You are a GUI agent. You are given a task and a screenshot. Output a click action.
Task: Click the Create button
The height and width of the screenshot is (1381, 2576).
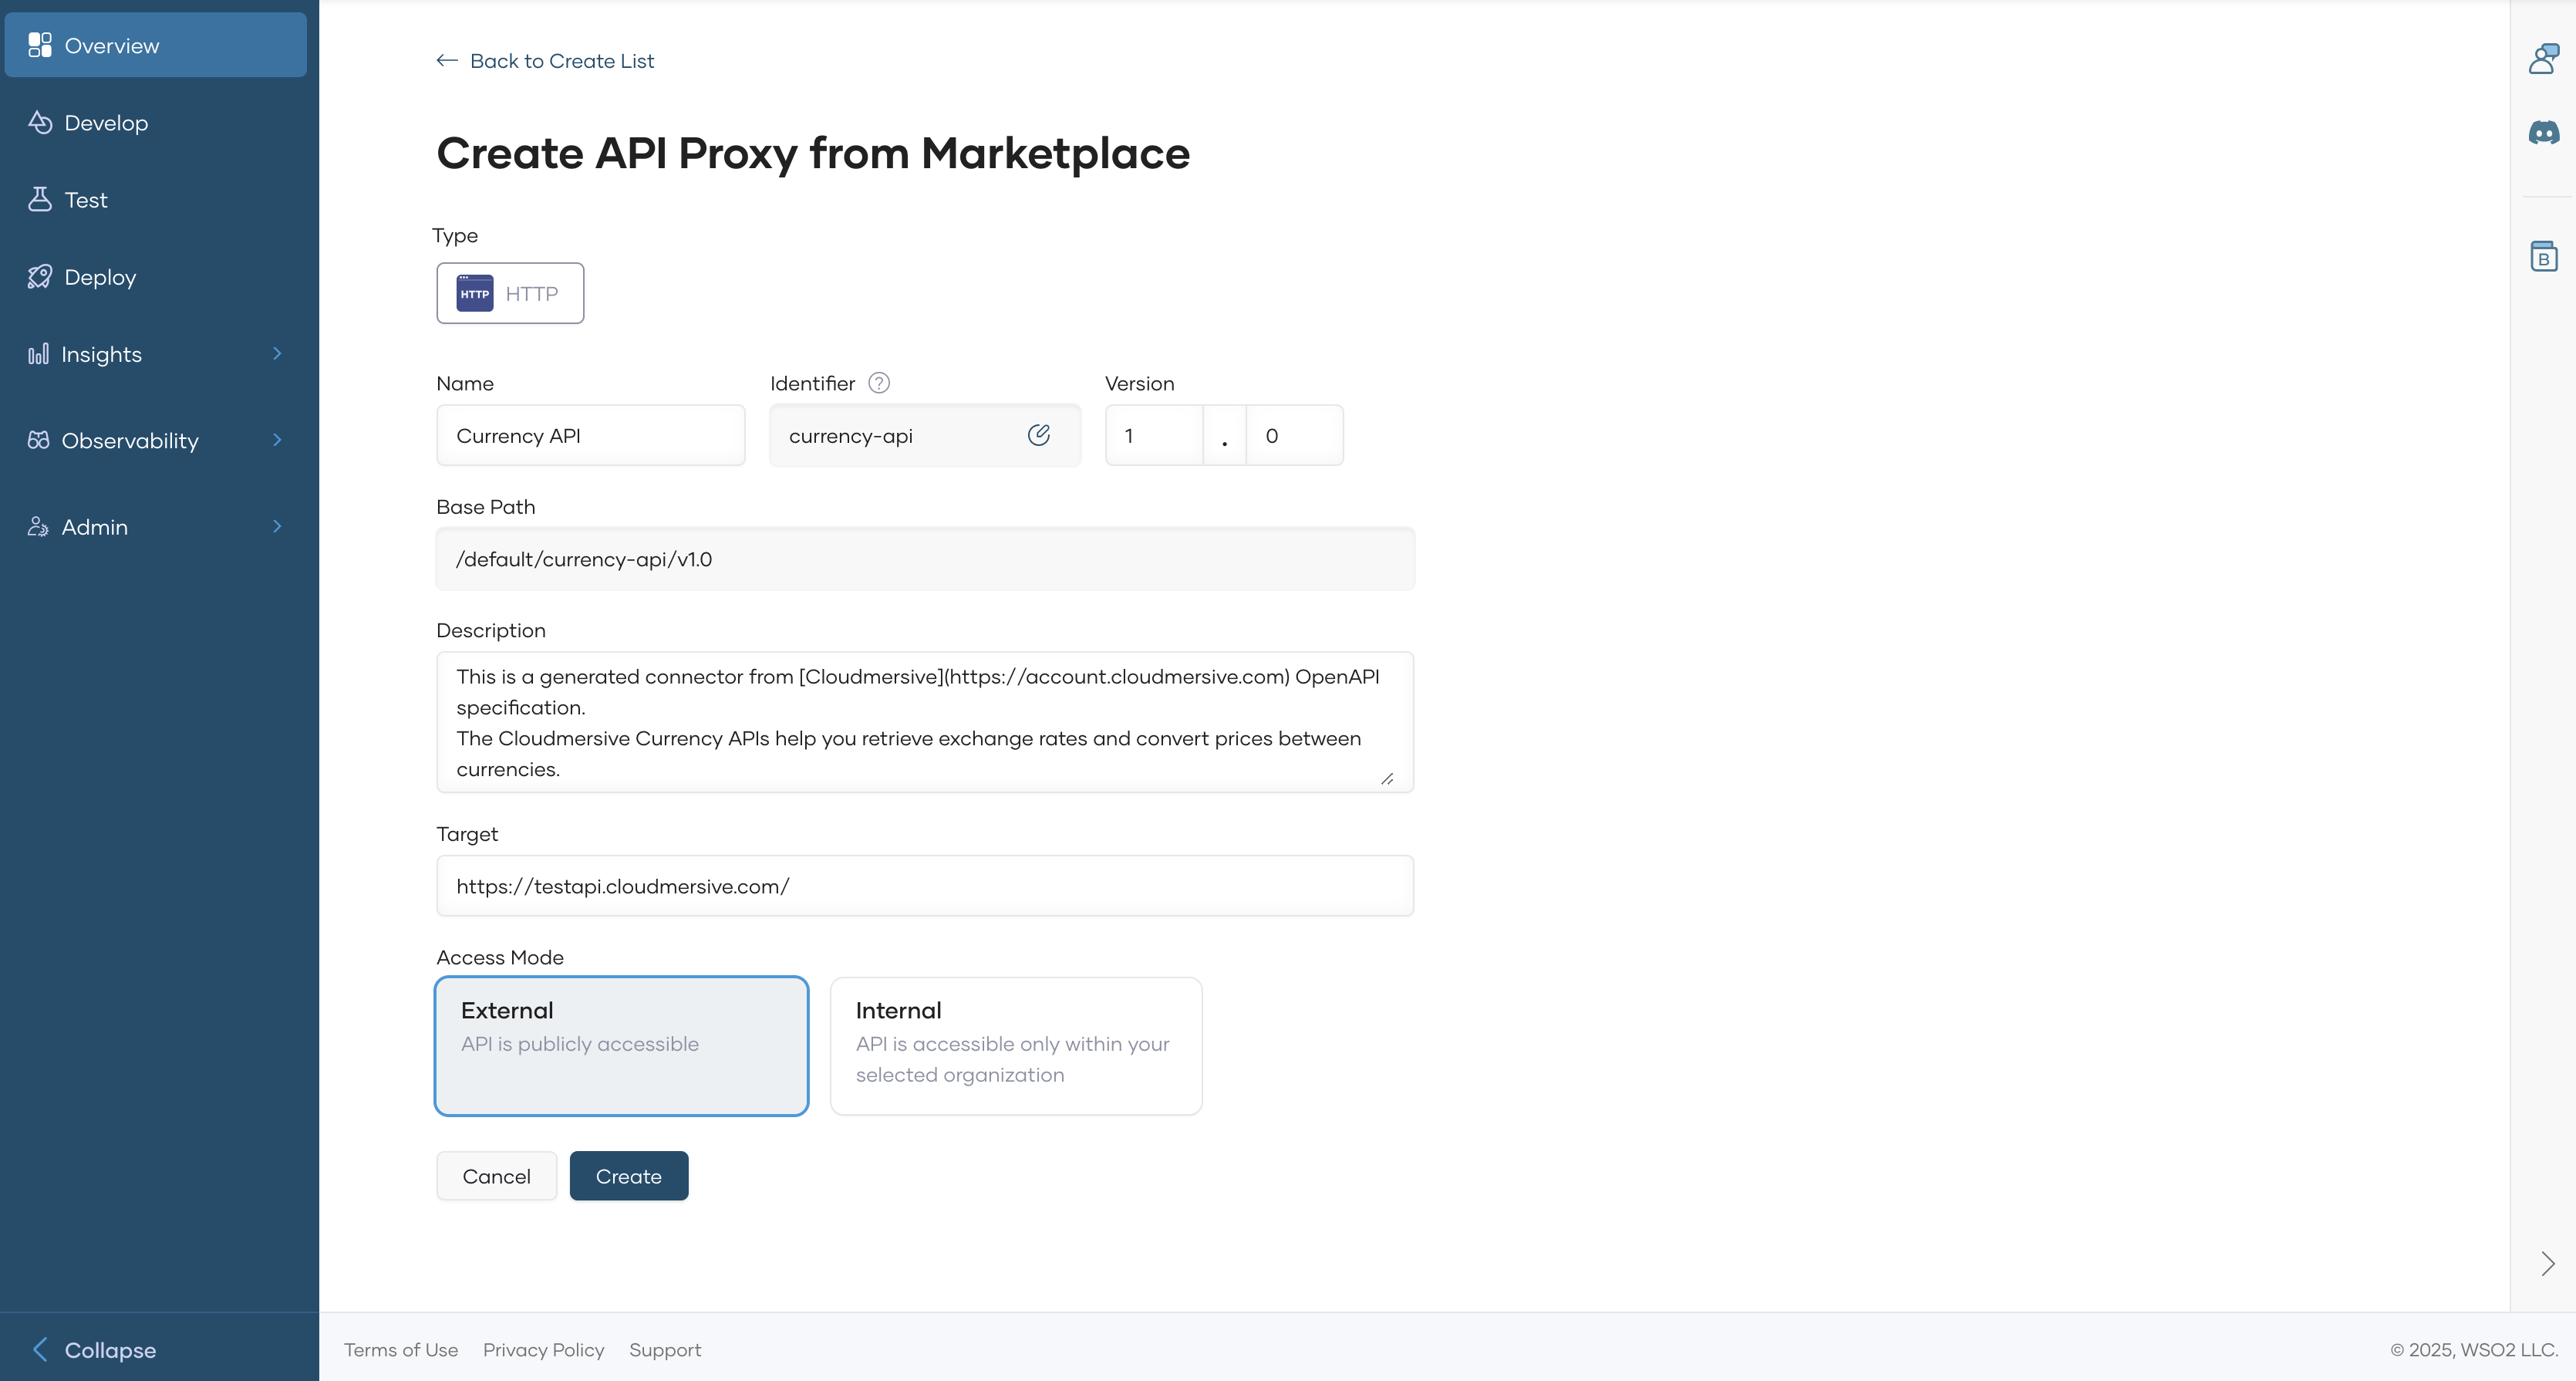(628, 1176)
